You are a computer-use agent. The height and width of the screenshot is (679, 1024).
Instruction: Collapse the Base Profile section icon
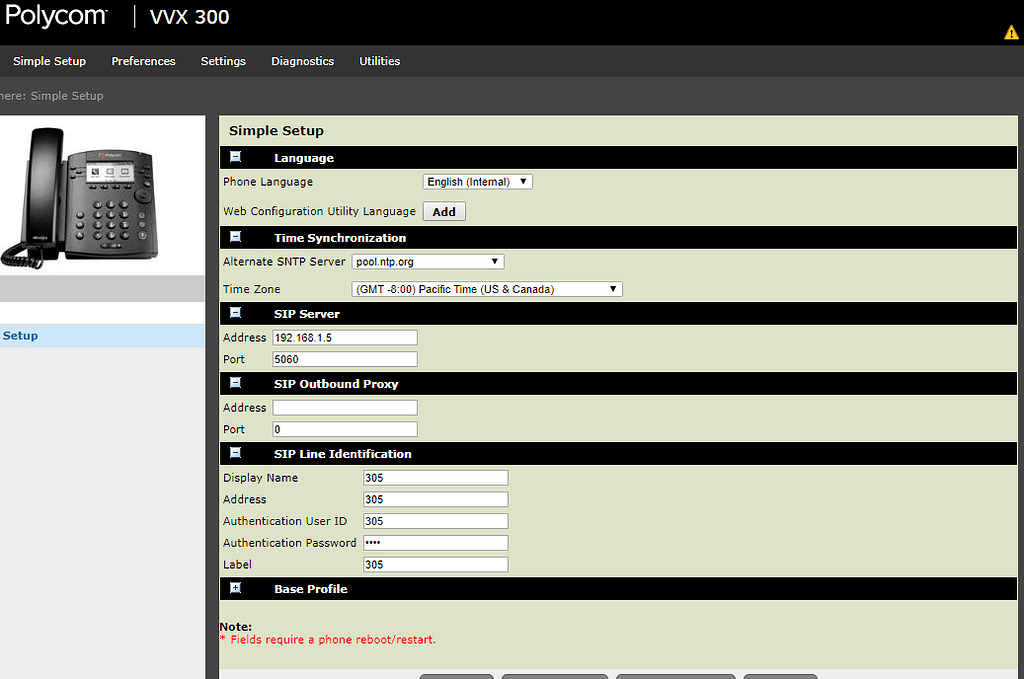235,589
